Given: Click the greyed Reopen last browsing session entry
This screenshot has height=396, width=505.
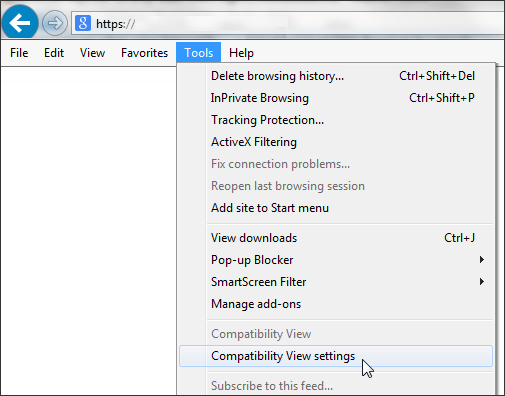Looking at the screenshot, I should tap(336, 186).
